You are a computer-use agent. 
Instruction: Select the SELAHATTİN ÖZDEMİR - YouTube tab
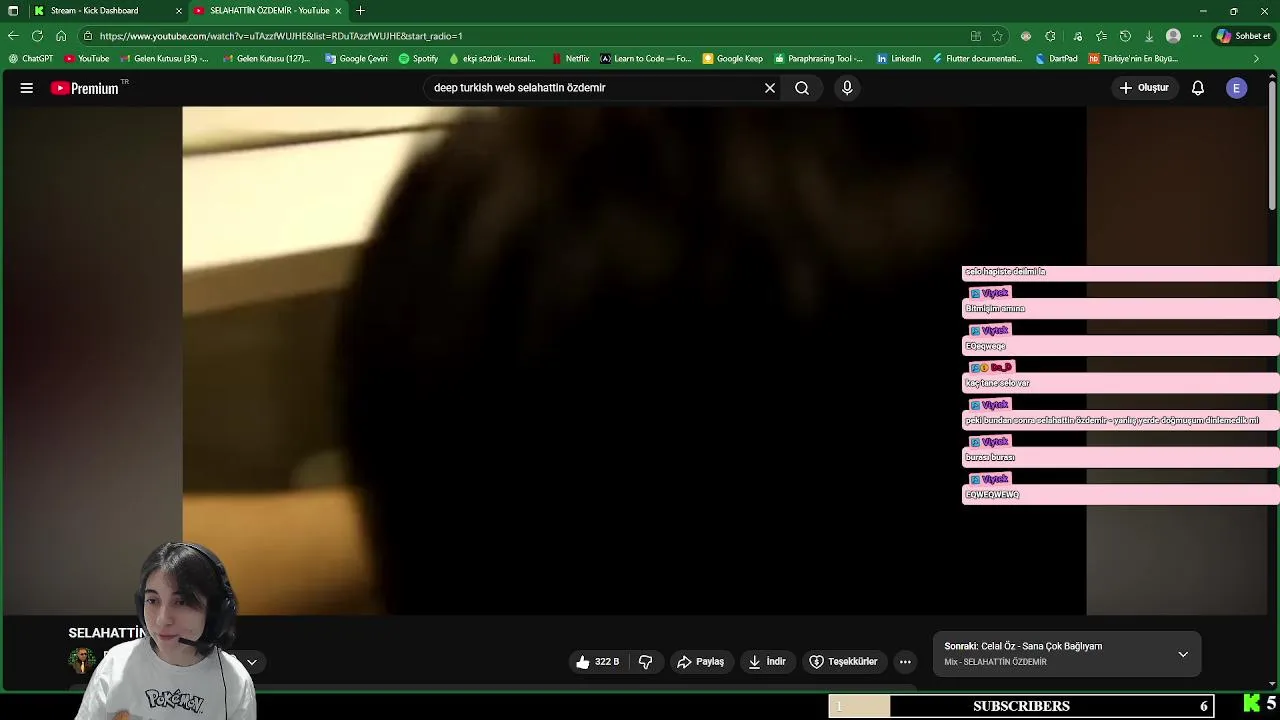coord(270,11)
